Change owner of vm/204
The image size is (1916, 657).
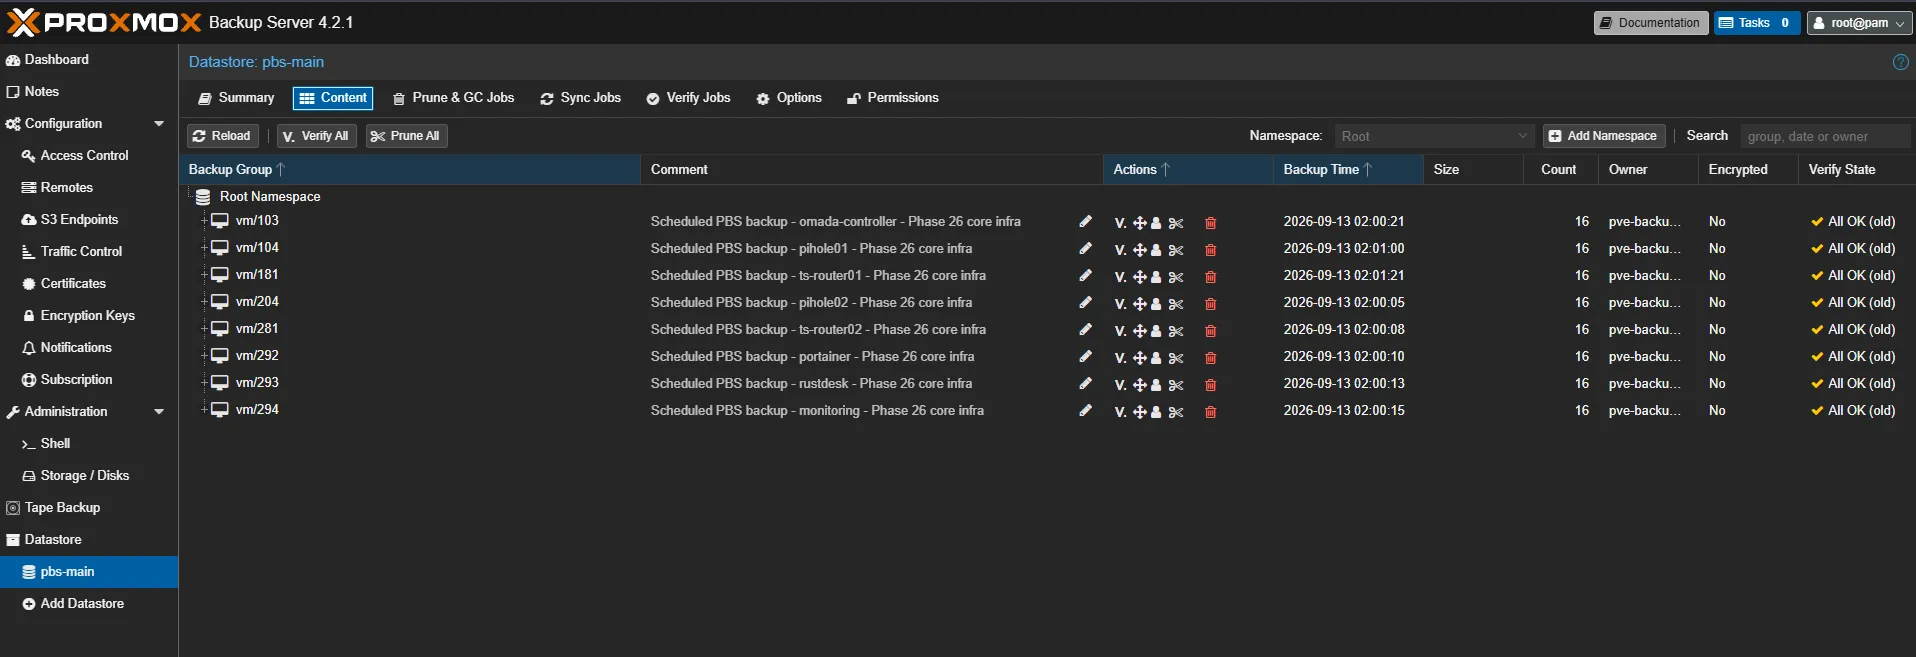[x=1156, y=303]
